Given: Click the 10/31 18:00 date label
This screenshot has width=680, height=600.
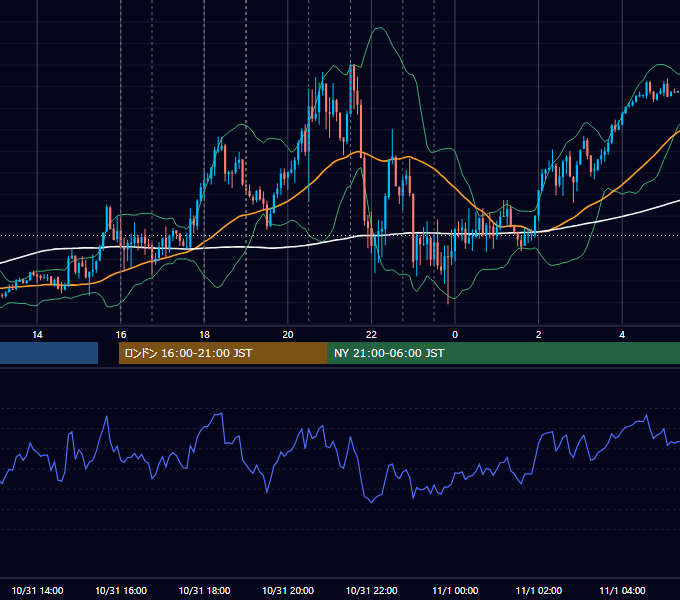Looking at the screenshot, I should point(204,590).
